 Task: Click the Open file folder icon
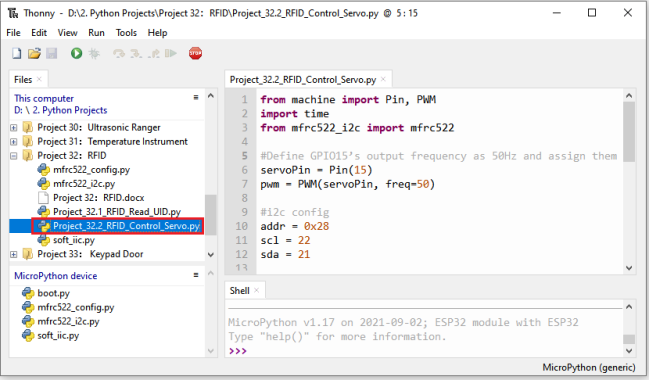(34, 53)
